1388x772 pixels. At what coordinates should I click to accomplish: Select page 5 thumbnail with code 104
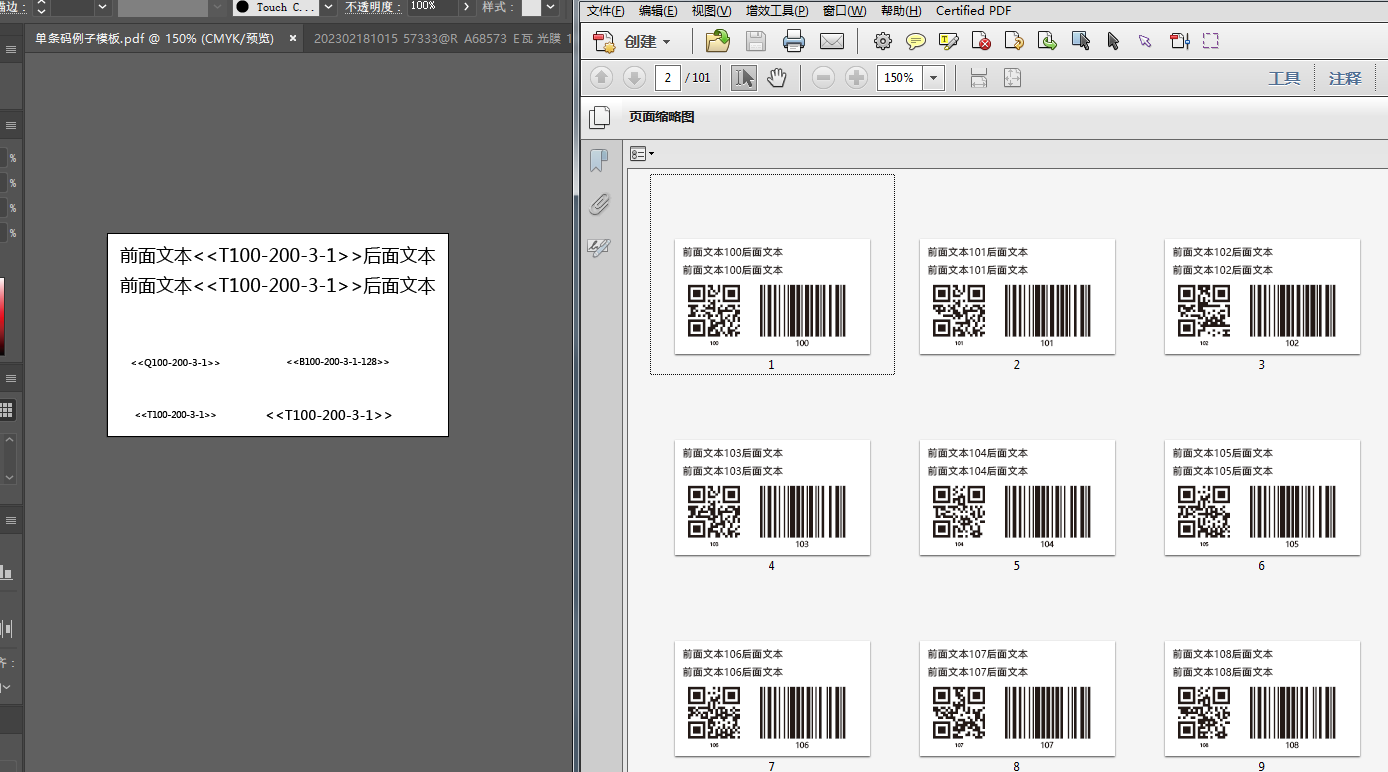coord(1017,498)
